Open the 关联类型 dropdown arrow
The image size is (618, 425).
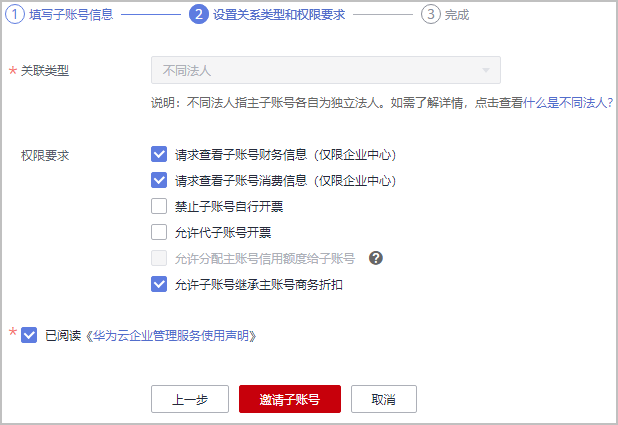point(486,70)
